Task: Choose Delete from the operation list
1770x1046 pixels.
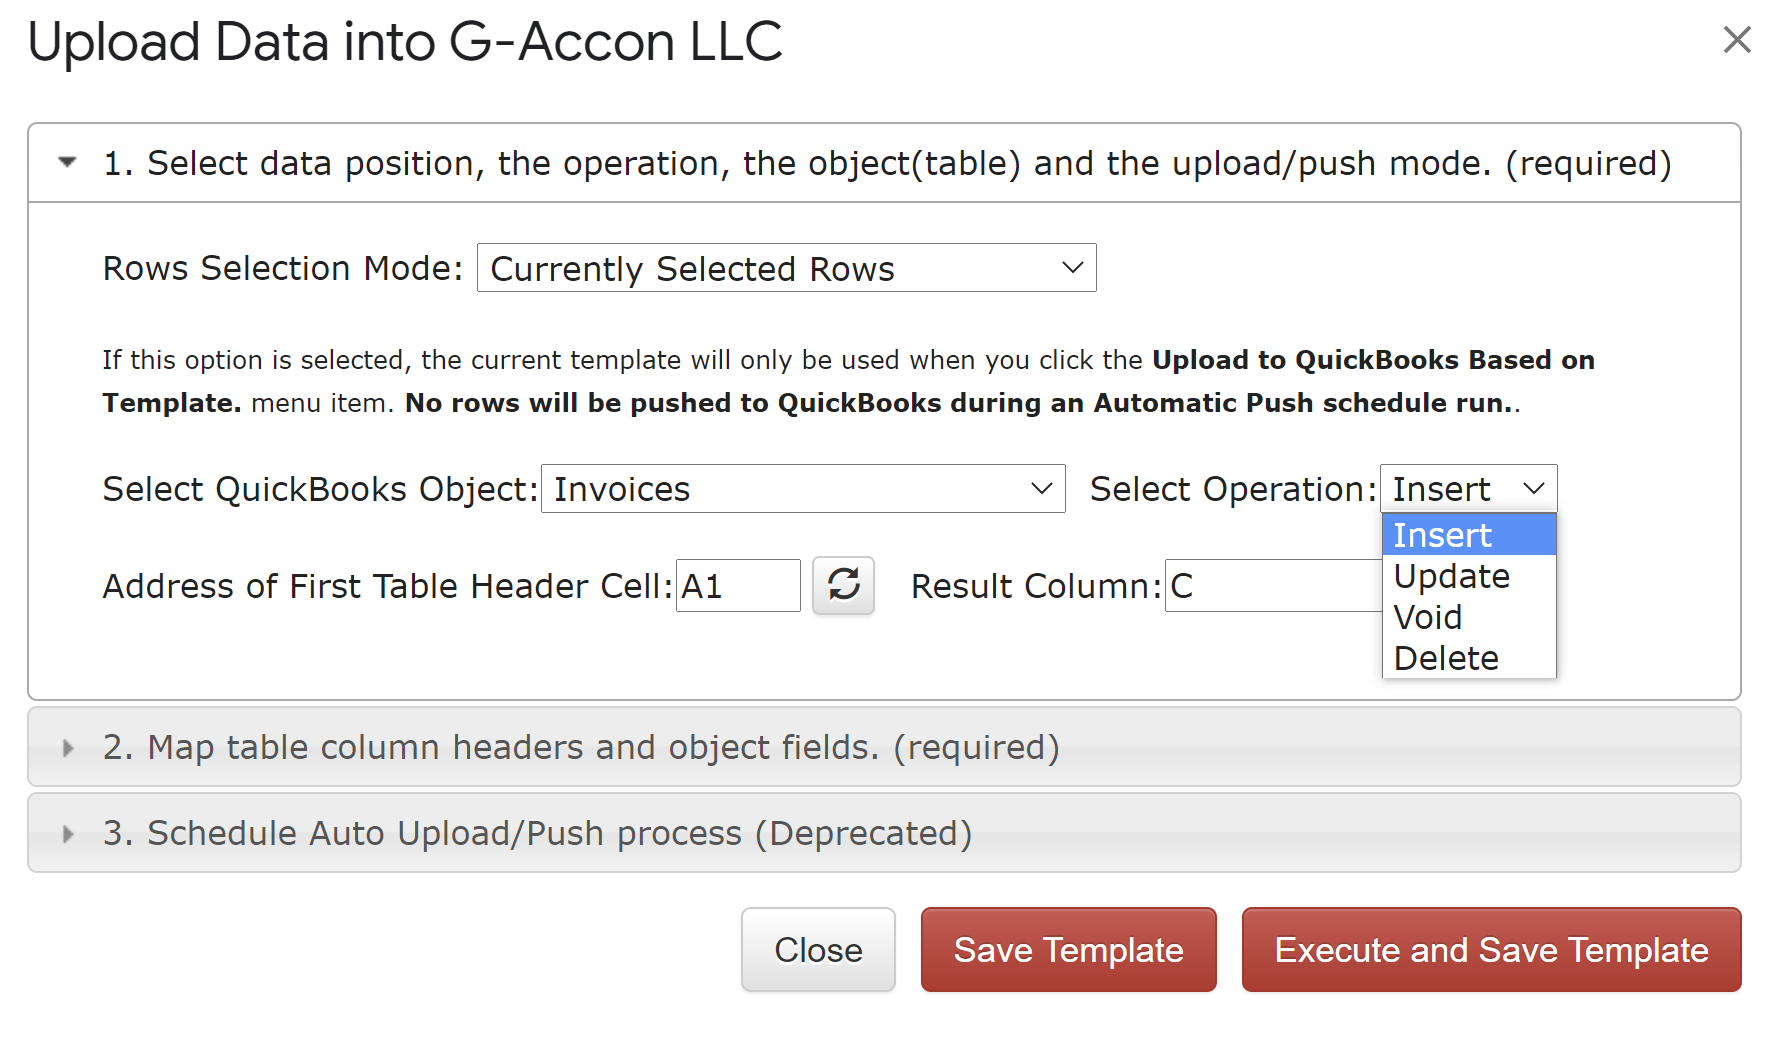Action: click(x=1446, y=658)
